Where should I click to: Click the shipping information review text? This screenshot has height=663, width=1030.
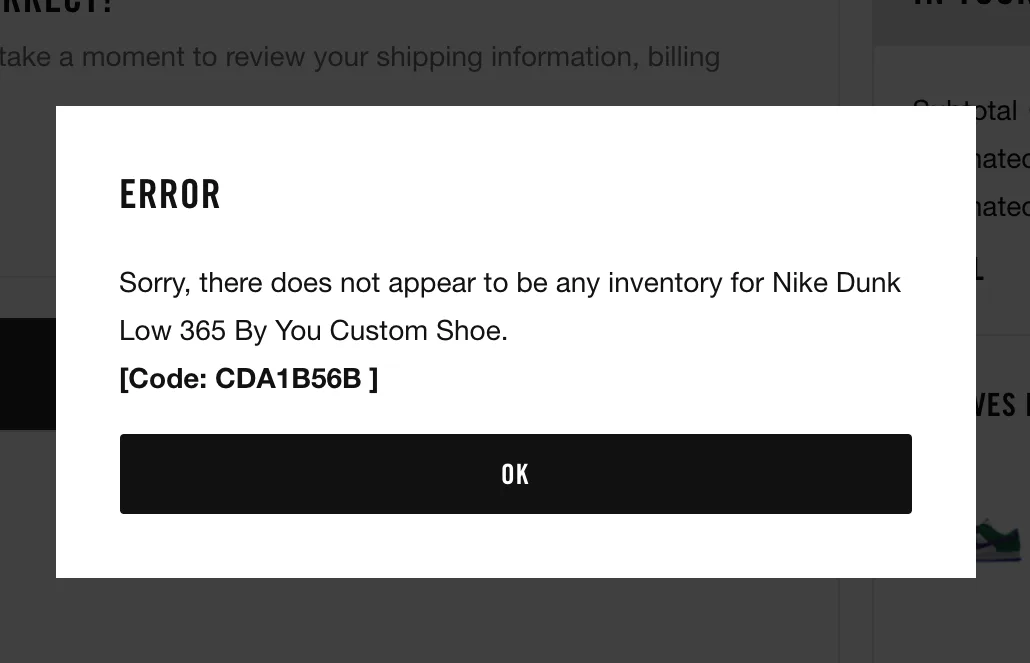click(360, 57)
